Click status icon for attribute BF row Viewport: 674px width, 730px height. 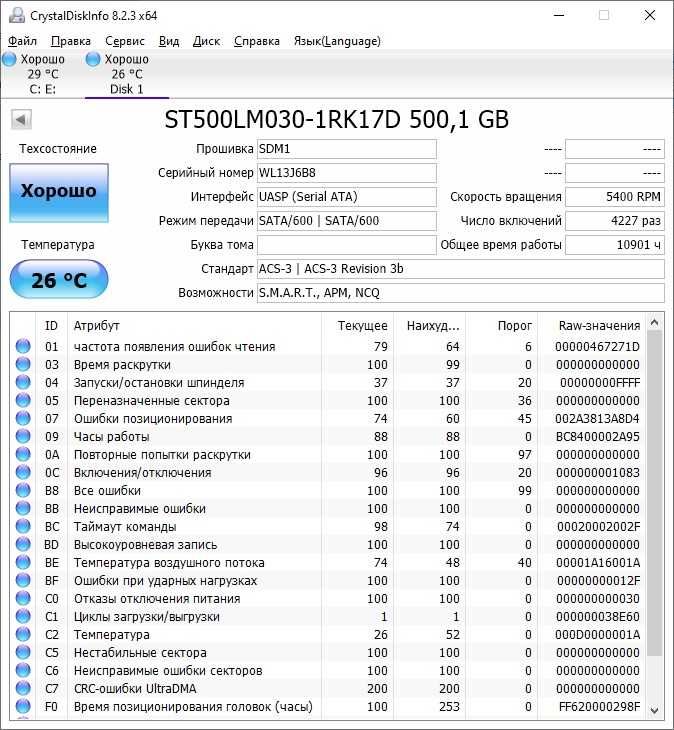(23, 580)
